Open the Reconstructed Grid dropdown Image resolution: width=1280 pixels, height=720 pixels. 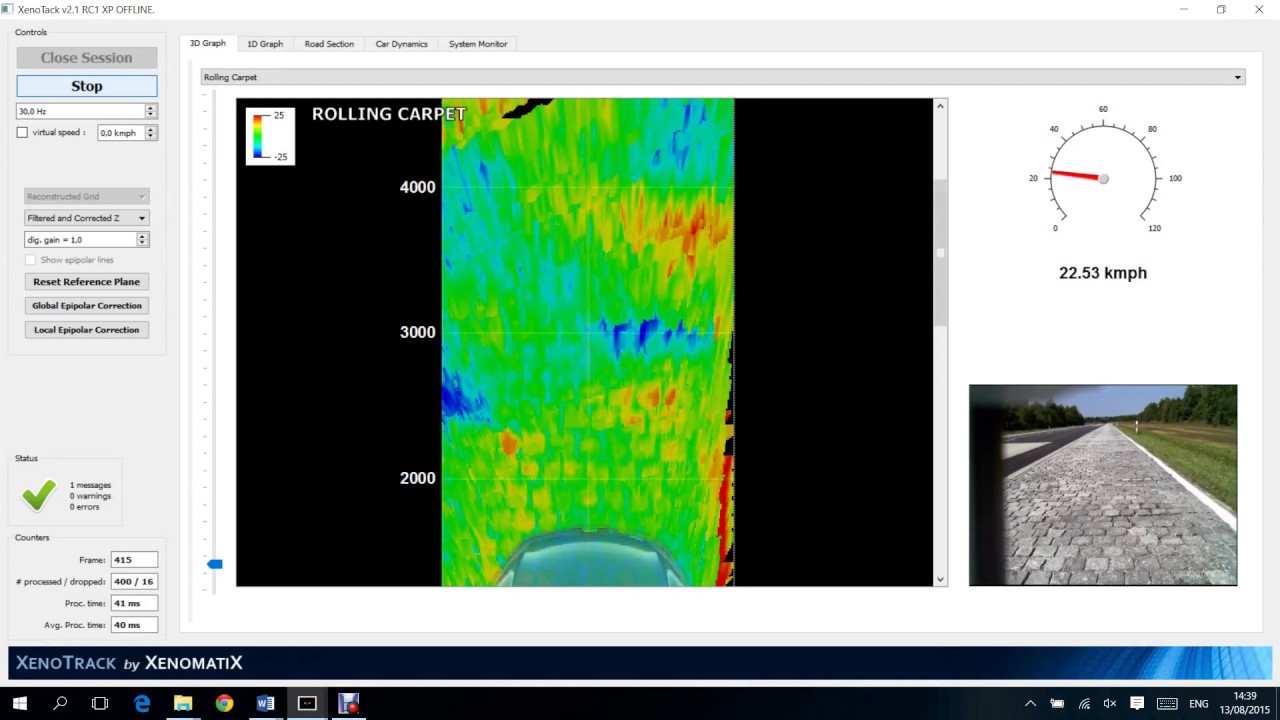pos(87,196)
